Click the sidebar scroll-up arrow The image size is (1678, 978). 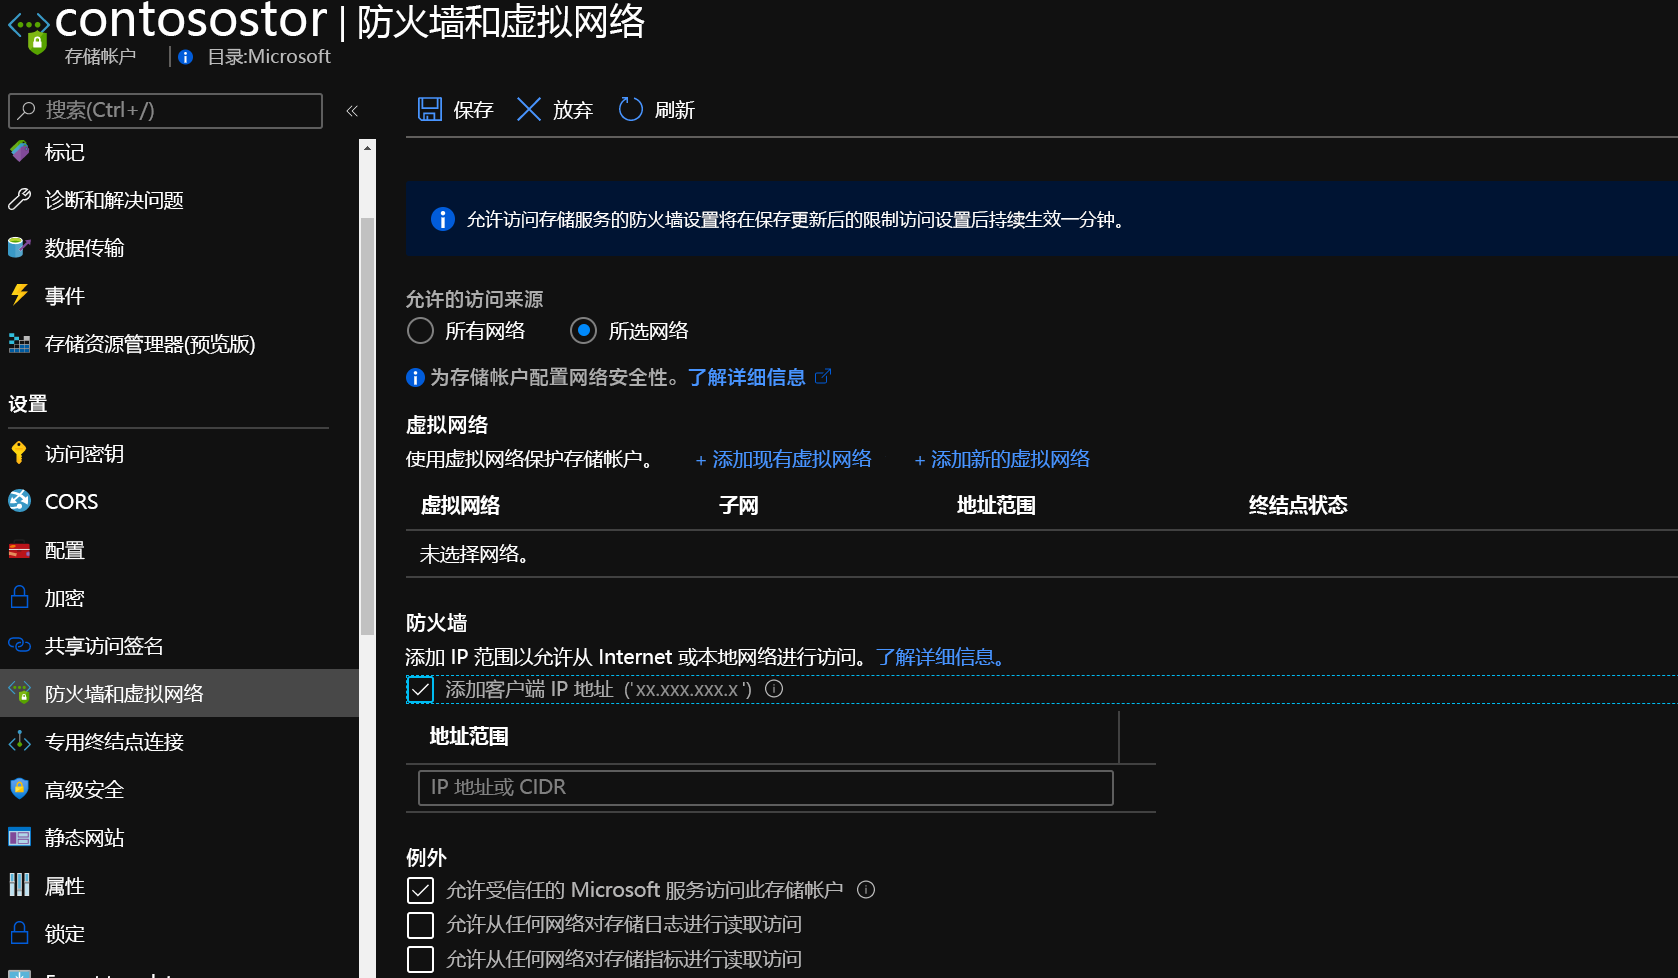(x=367, y=147)
